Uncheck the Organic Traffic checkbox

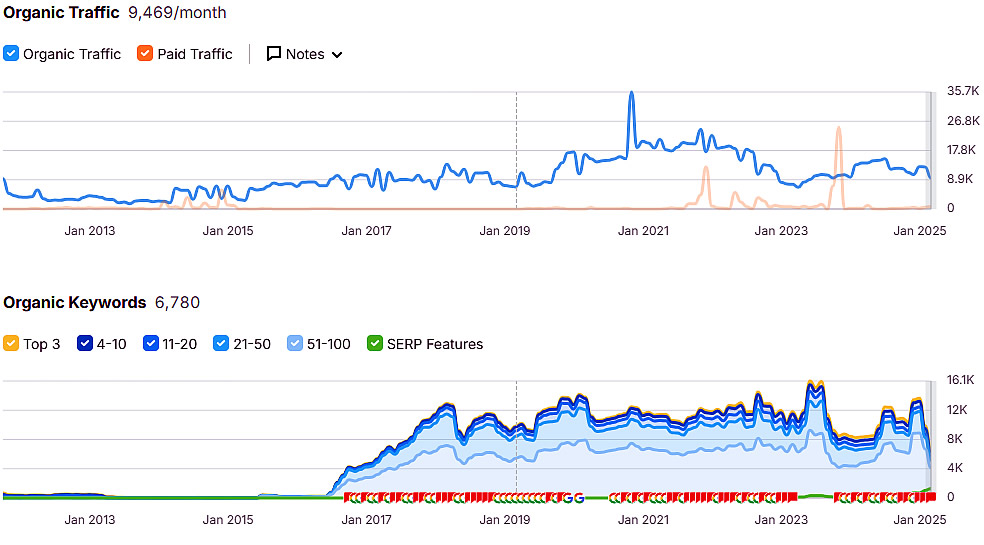(x=11, y=54)
